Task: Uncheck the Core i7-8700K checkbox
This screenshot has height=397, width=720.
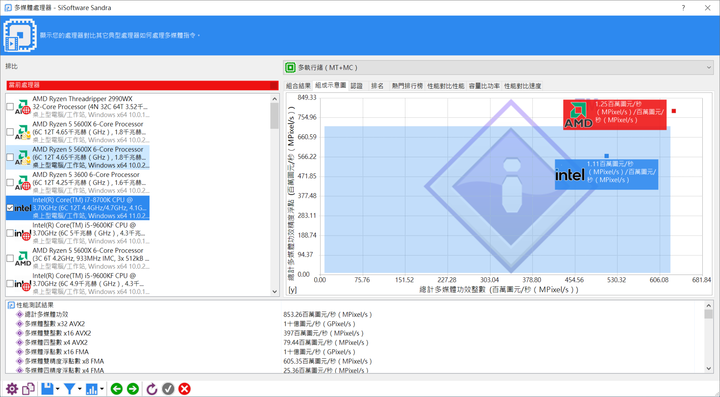Action: click(x=10, y=208)
